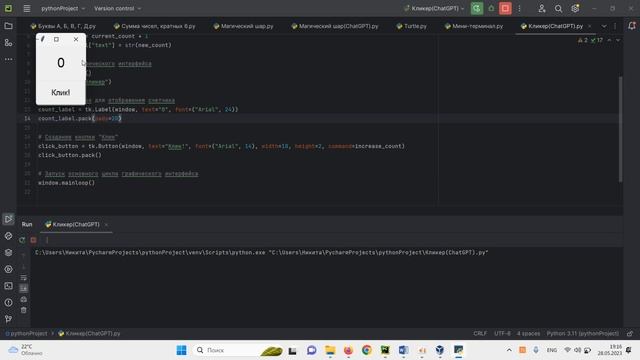Click the counter label 0 in tkinter window

pos(61,63)
